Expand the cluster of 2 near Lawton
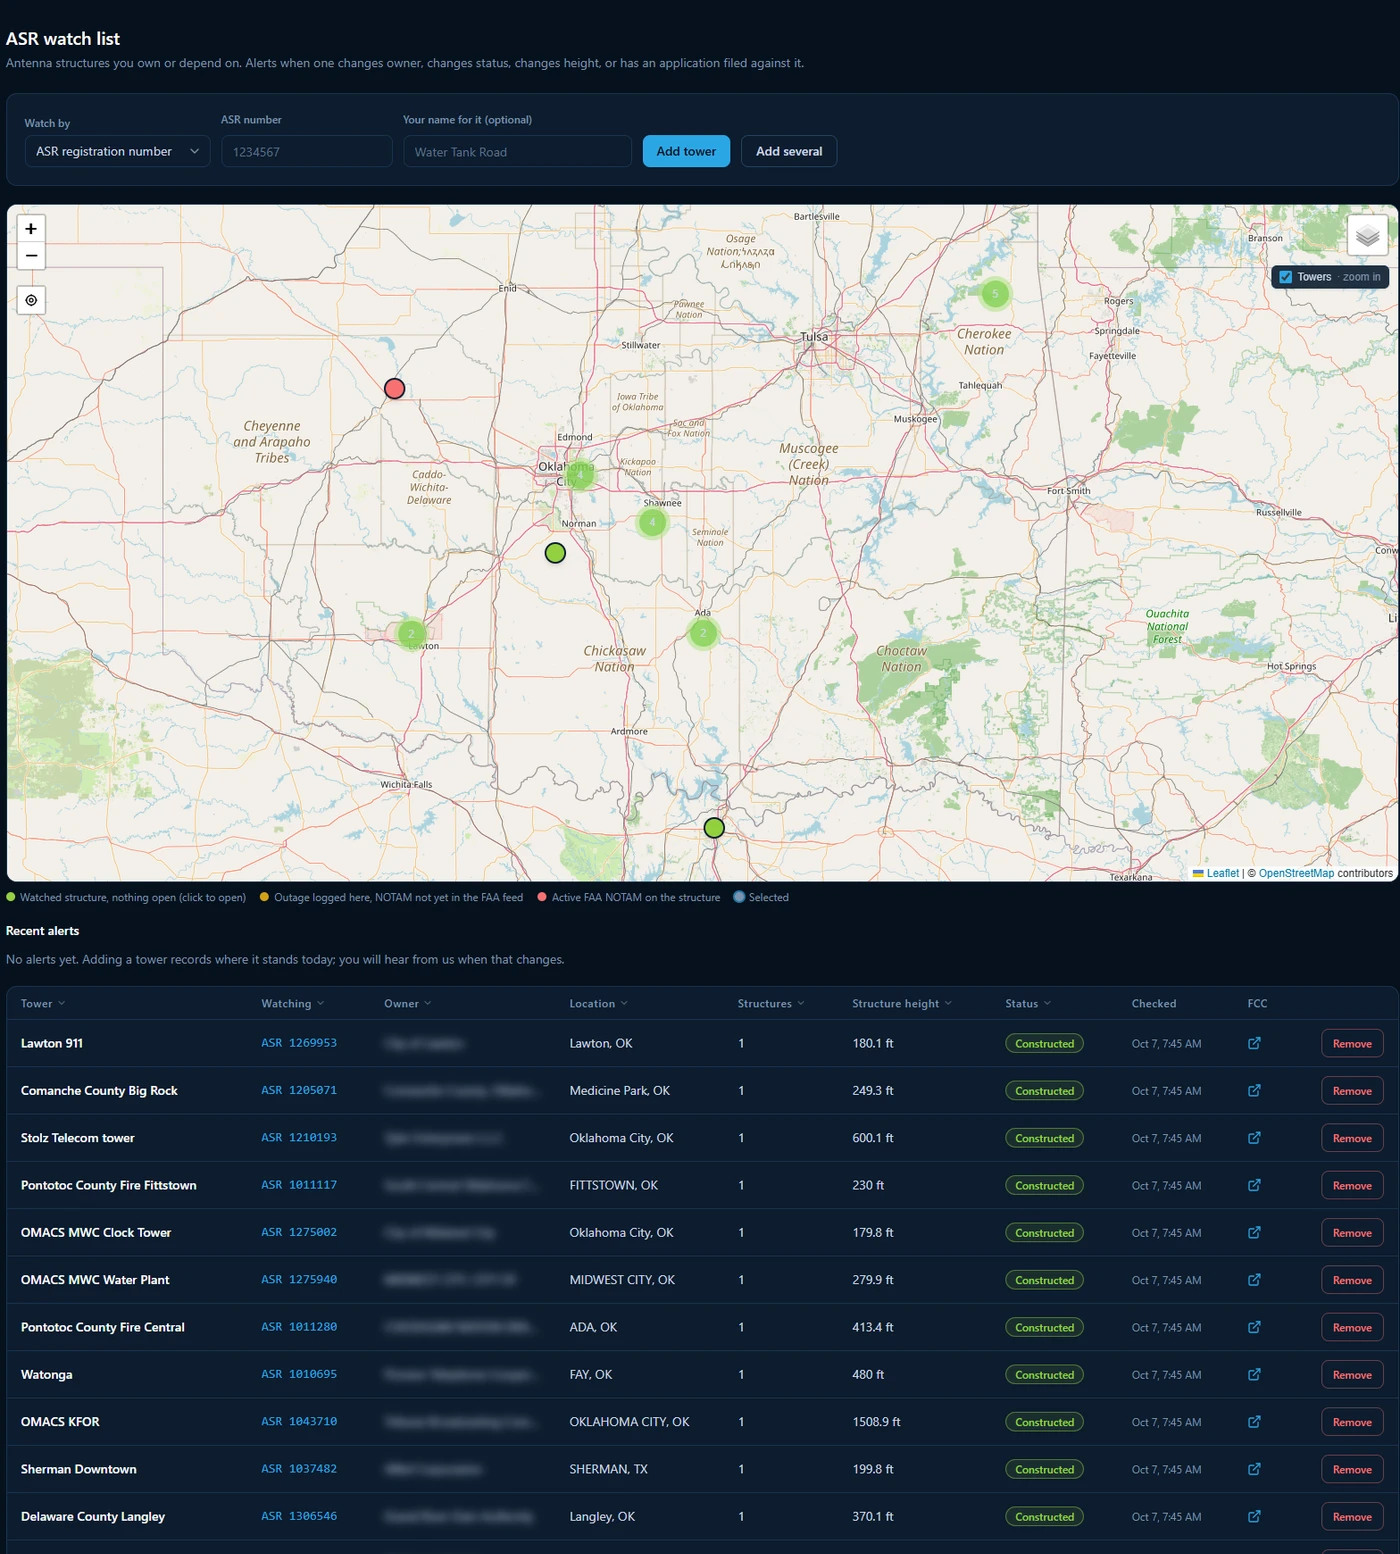Image resolution: width=1400 pixels, height=1554 pixels. click(411, 634)
